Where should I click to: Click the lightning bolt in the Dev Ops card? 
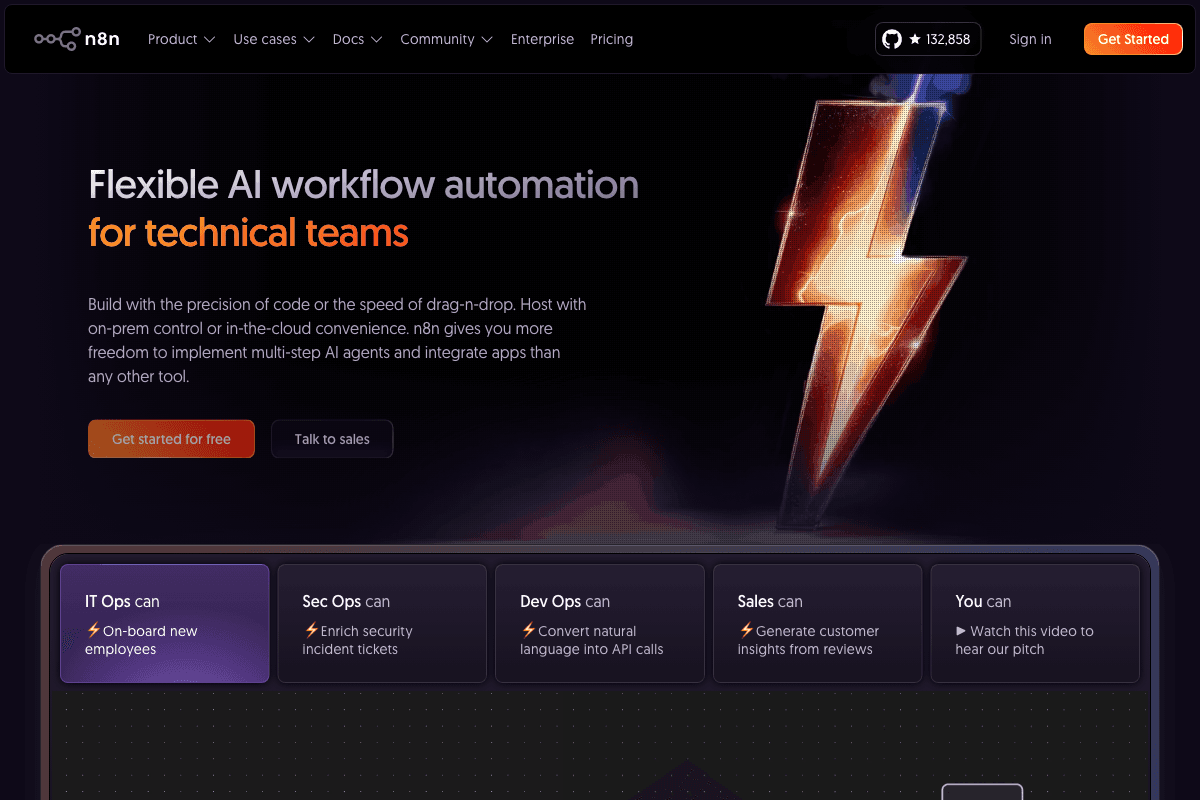528,631
